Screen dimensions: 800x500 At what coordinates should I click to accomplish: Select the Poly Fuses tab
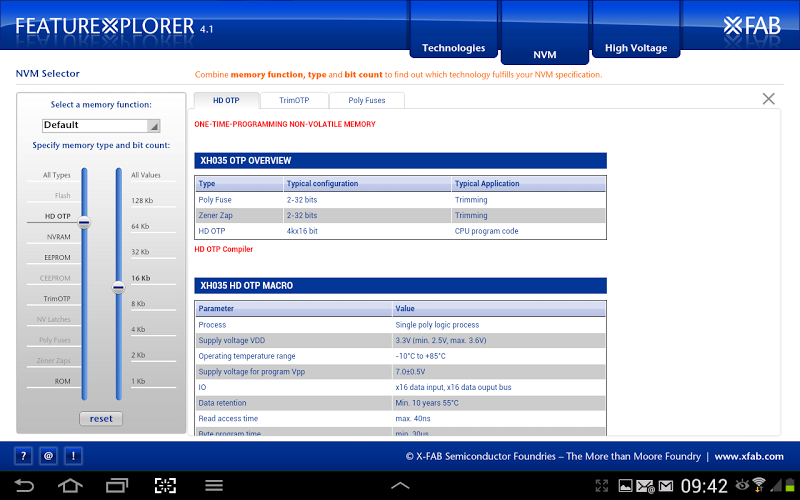pyautogui.click(x=367, y=101)
